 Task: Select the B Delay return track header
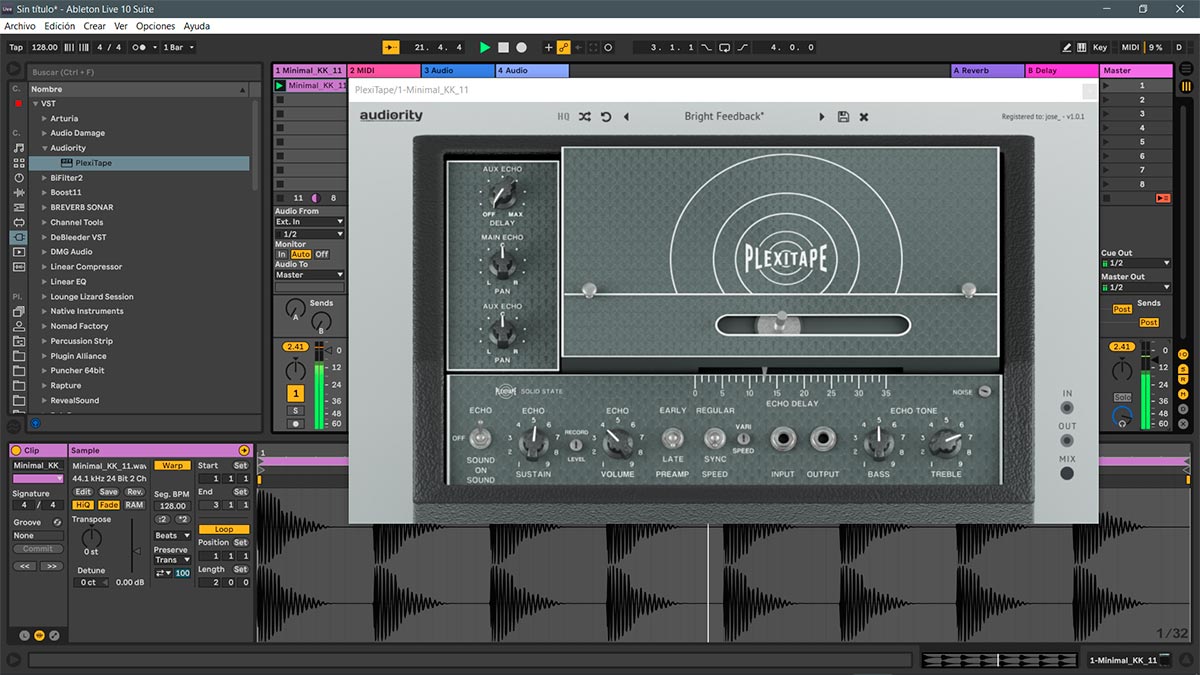click(1062, 71)
